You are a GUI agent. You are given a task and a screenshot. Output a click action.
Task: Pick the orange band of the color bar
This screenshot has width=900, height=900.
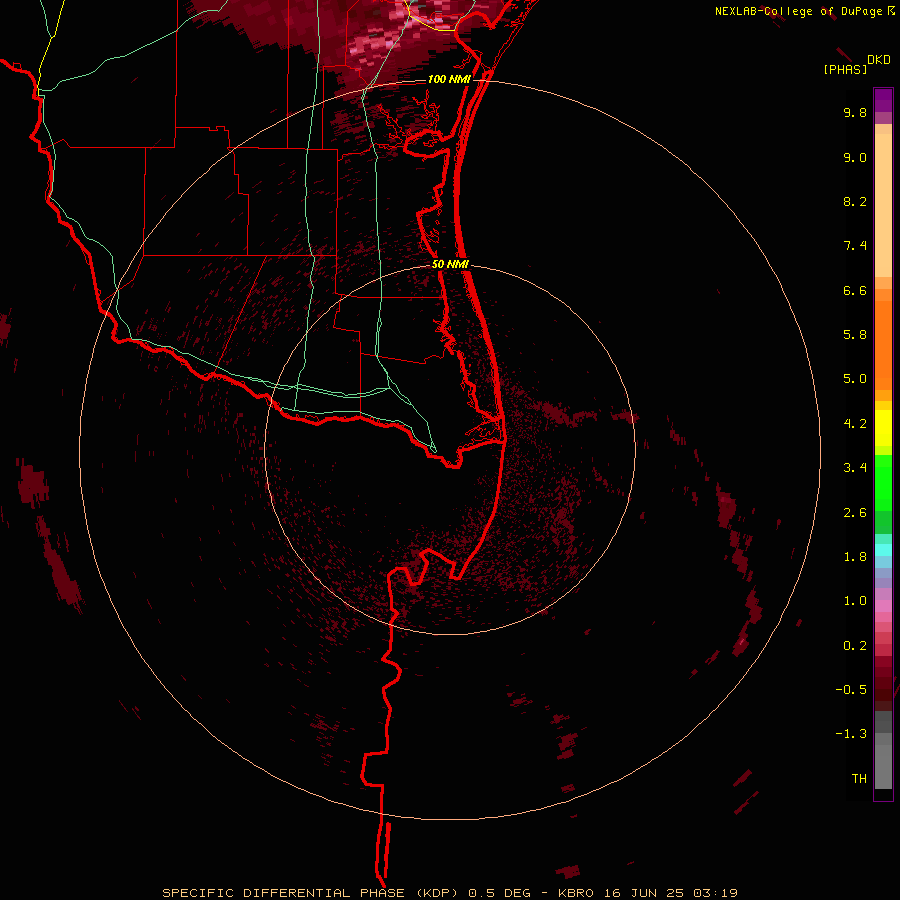pos(883,345)
